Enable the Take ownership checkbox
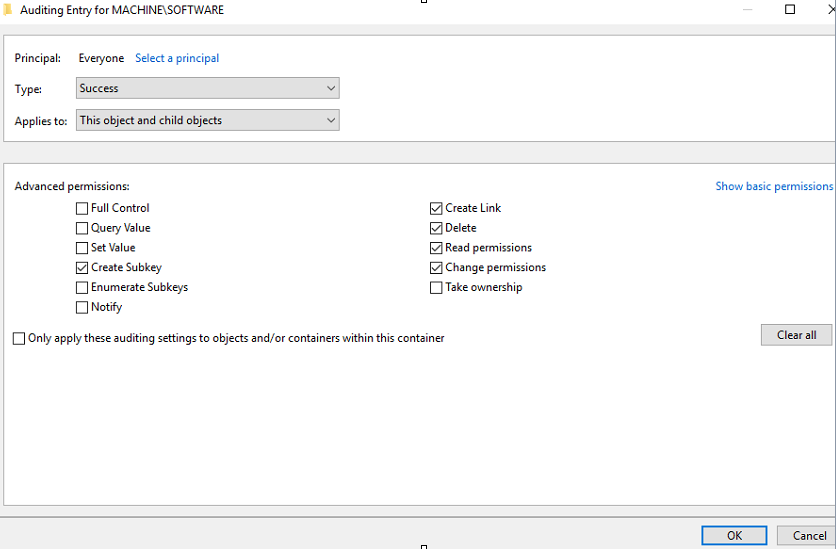 pyautogui.click(x=436, y=288)
